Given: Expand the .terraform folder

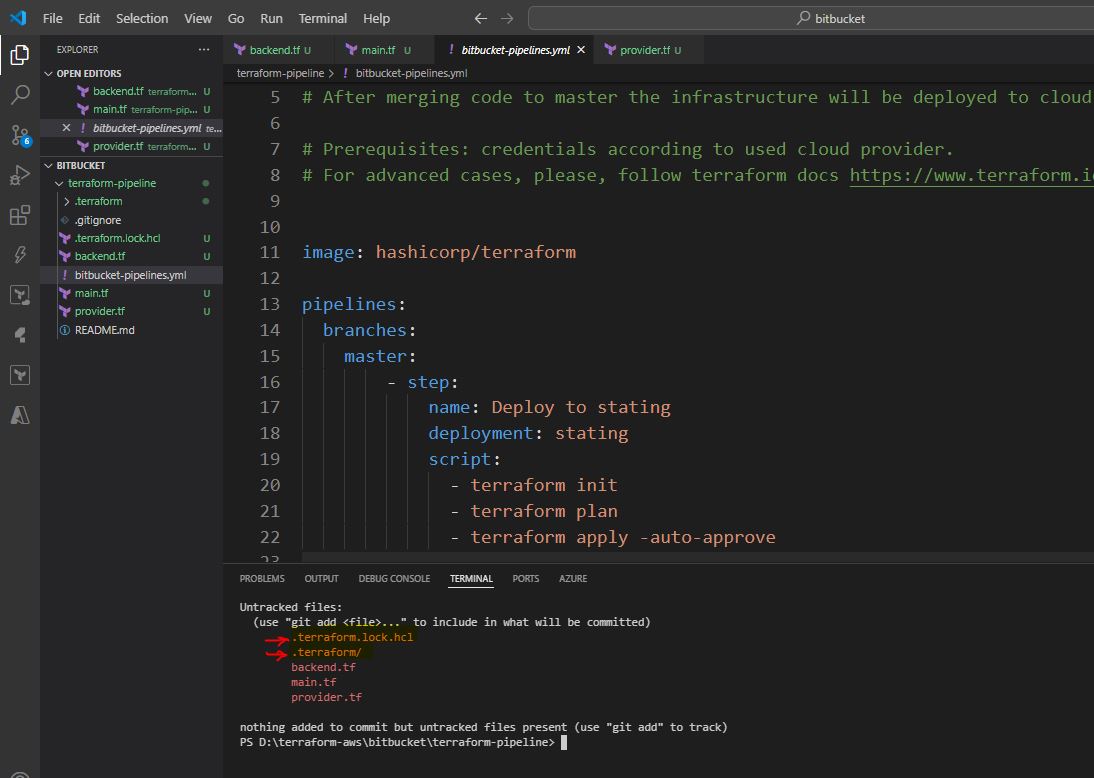Looking at the screenshot, I should [x=67, y=201].
